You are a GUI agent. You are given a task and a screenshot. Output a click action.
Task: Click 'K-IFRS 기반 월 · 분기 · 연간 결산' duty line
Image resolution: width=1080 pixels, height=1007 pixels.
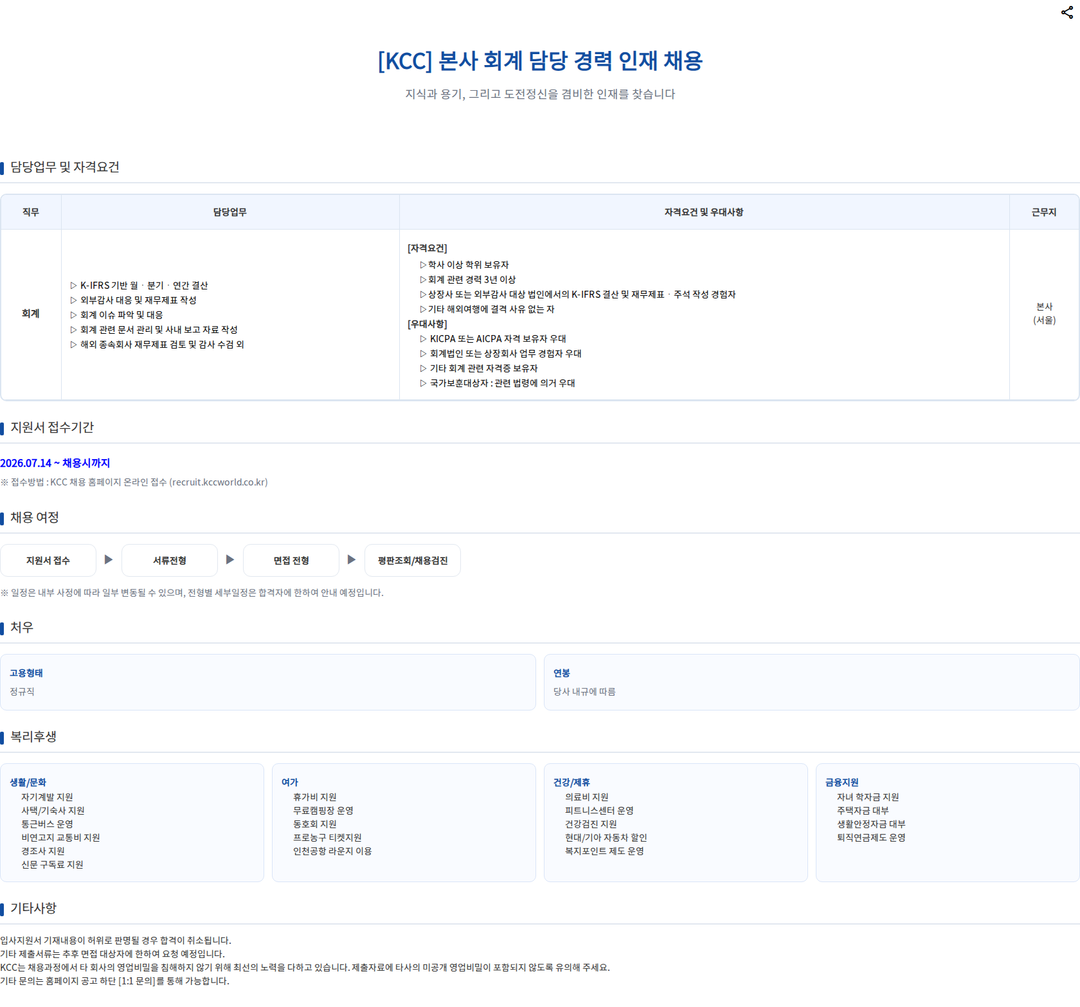pyautogui.click(x=138, y=285)
